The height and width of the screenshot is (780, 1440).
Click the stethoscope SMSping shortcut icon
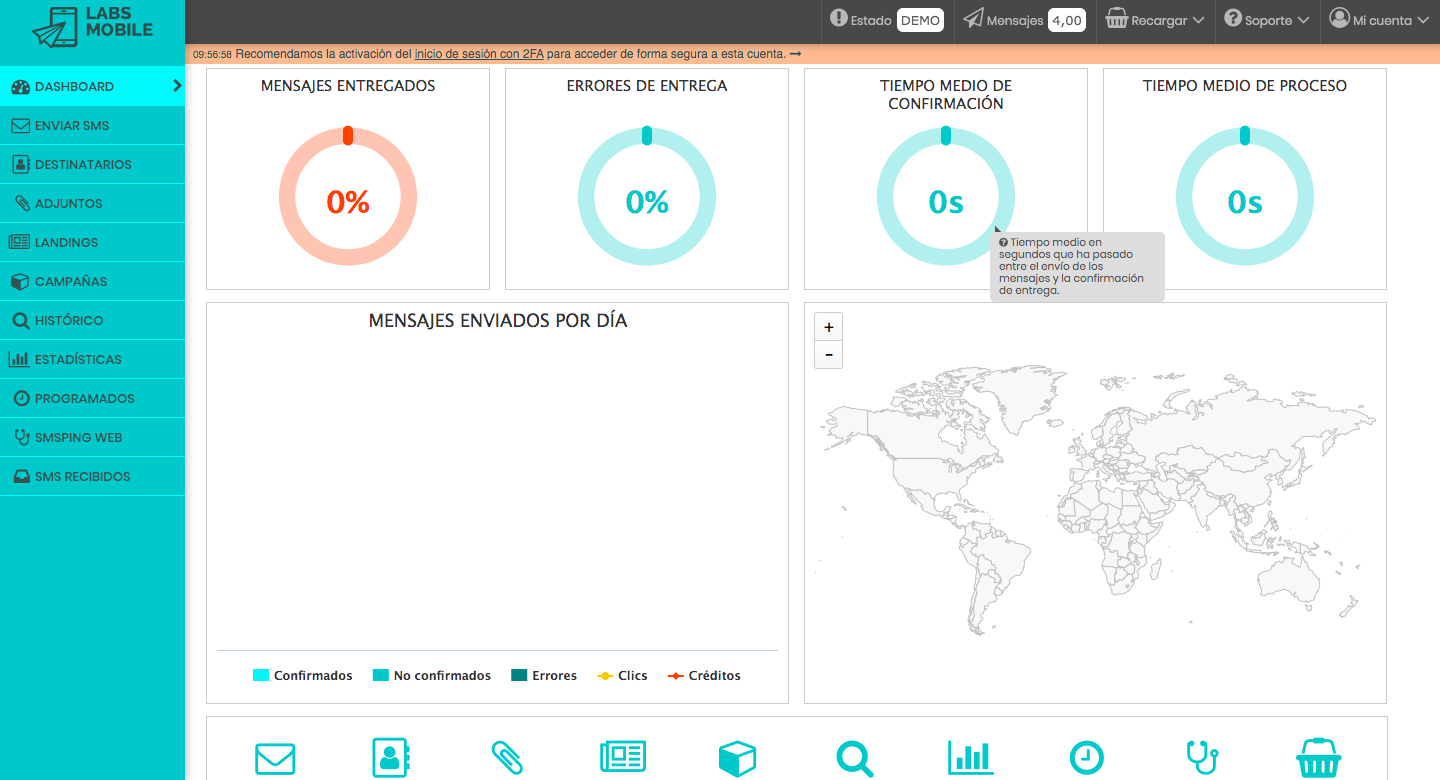tap(1202, 759)
